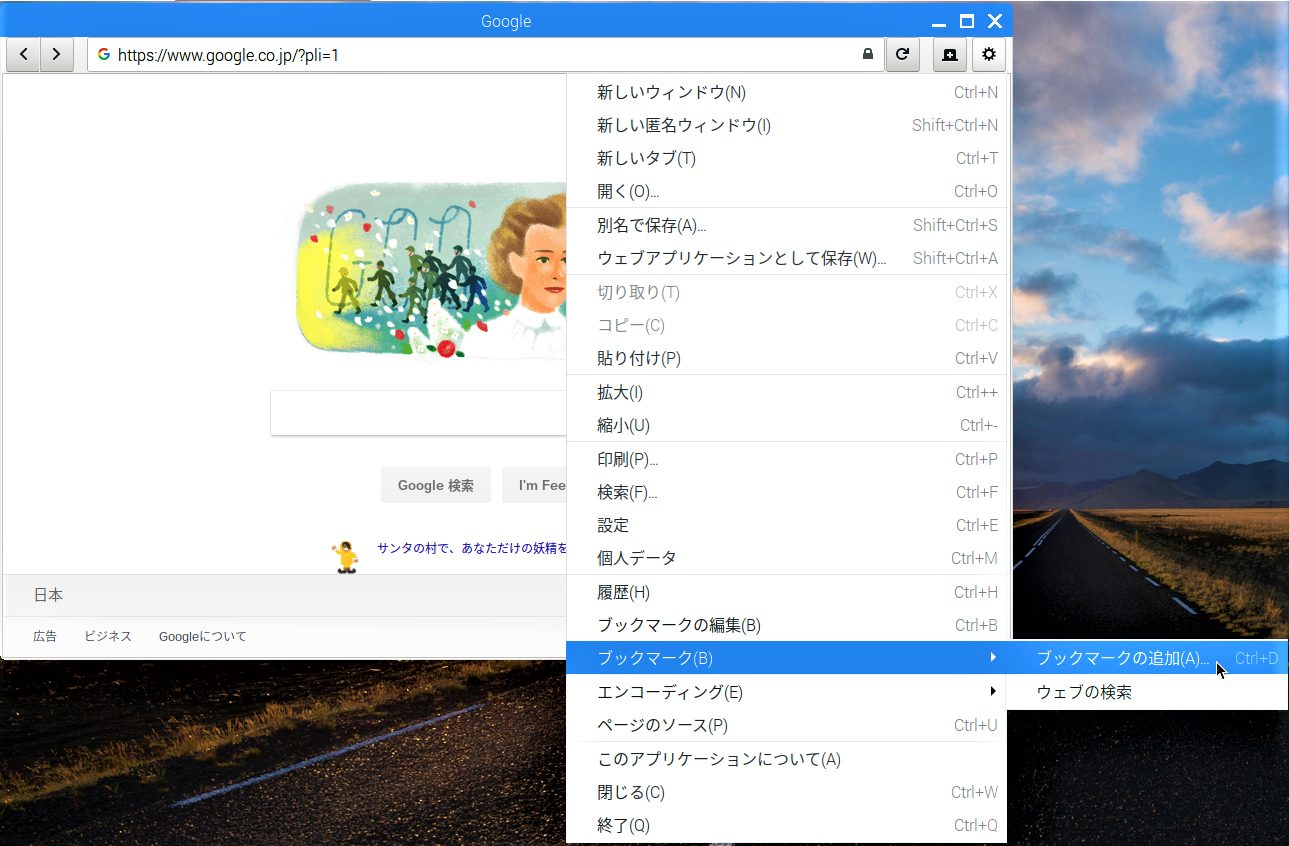Expand the エンコーディング(E) submenu
The image size is (1289, 846).
click(x=787, y=692)
